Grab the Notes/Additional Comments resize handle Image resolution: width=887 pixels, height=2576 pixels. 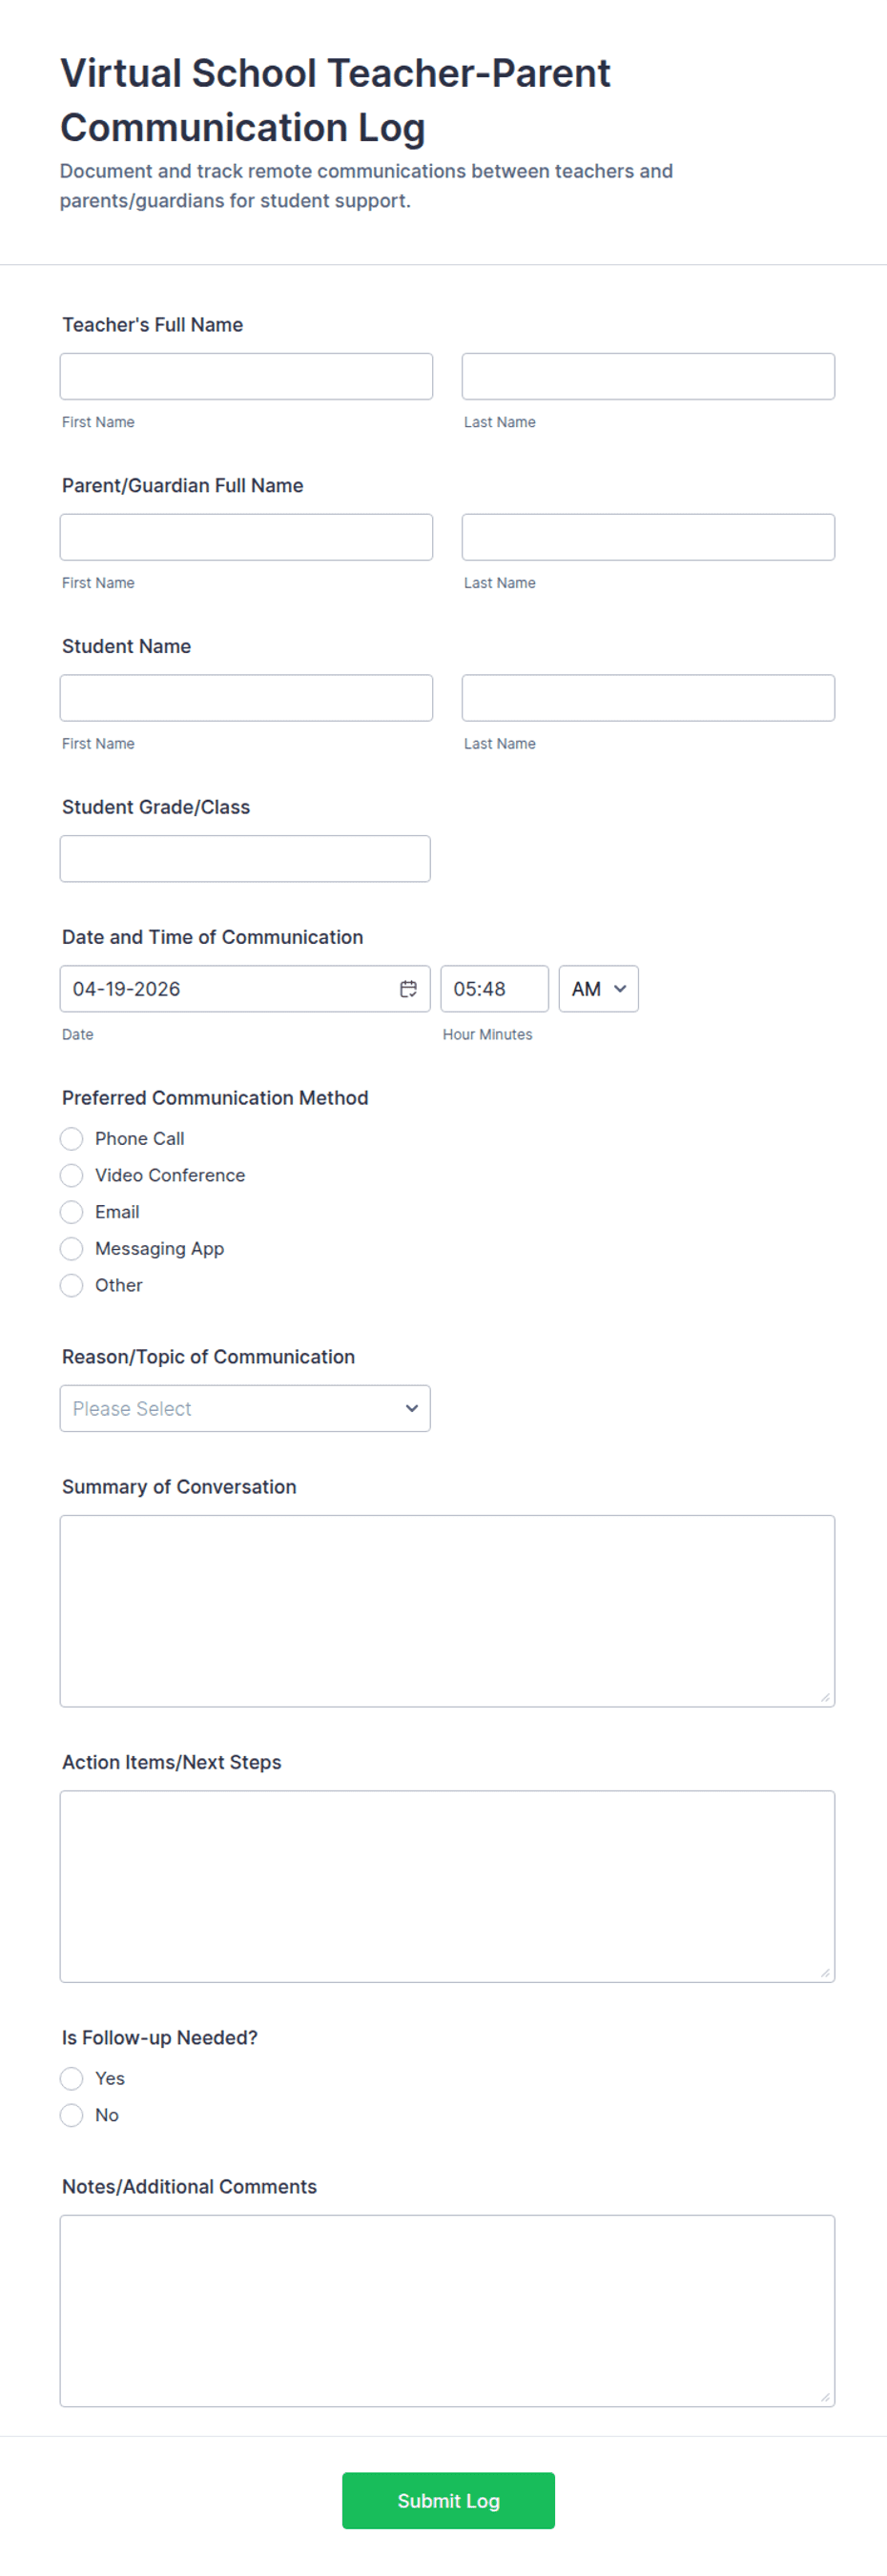click(x=825, y=2397)
